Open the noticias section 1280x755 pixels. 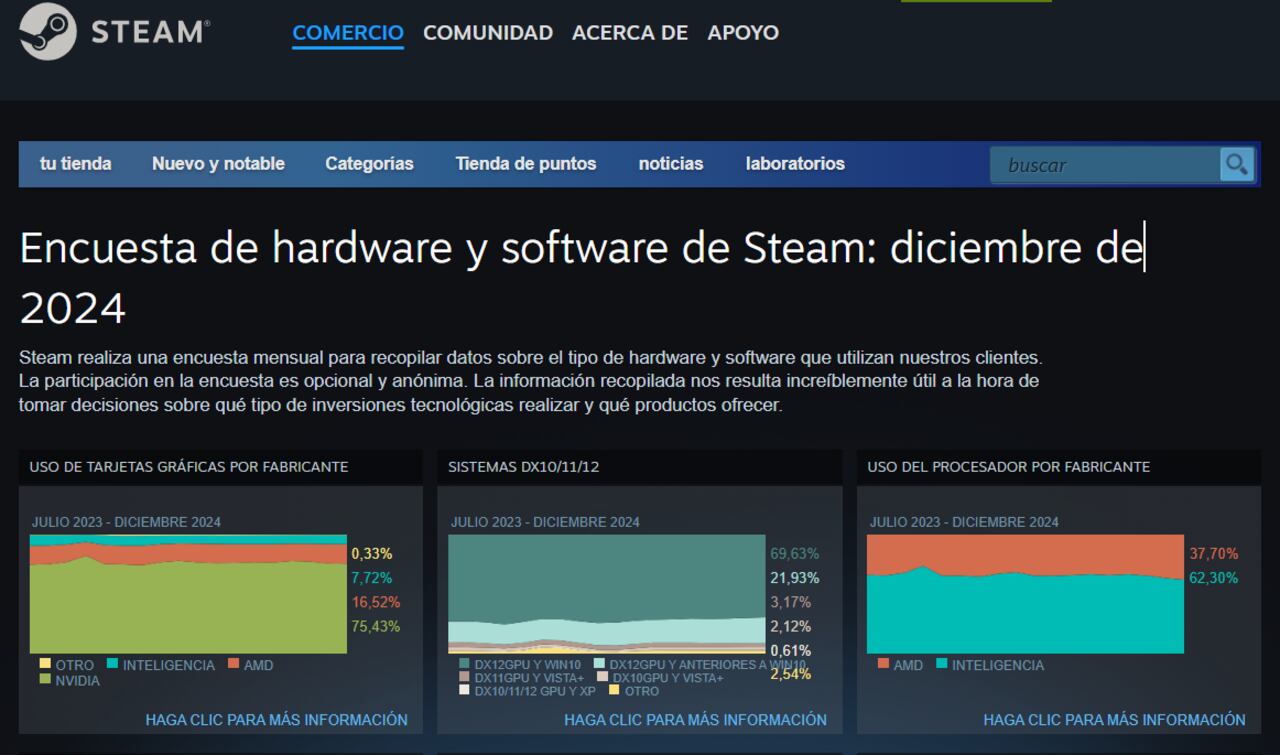coord(671,164)
